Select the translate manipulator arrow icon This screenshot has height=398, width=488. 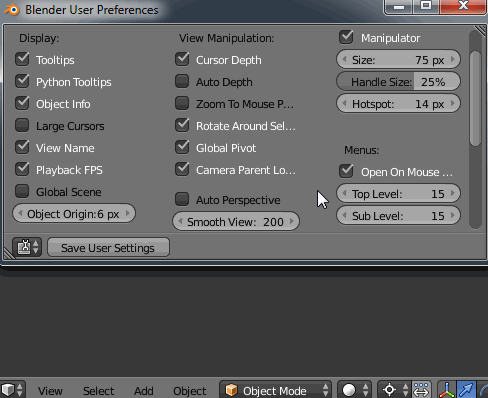pos(466,390)
